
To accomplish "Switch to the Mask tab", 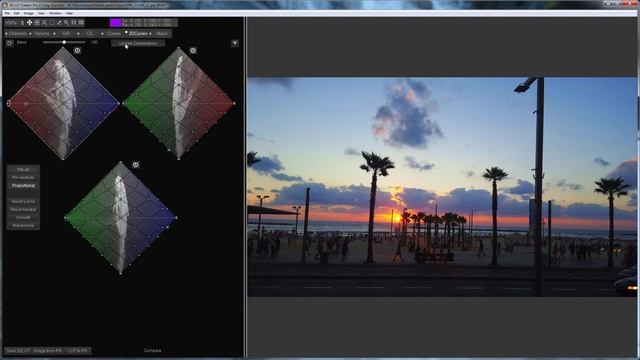I will point(162,33).
